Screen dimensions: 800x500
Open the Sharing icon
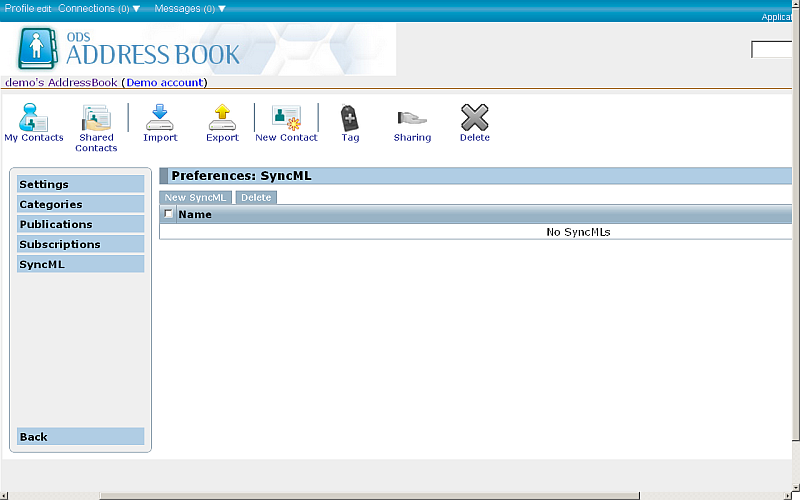(x=412, y=118)
